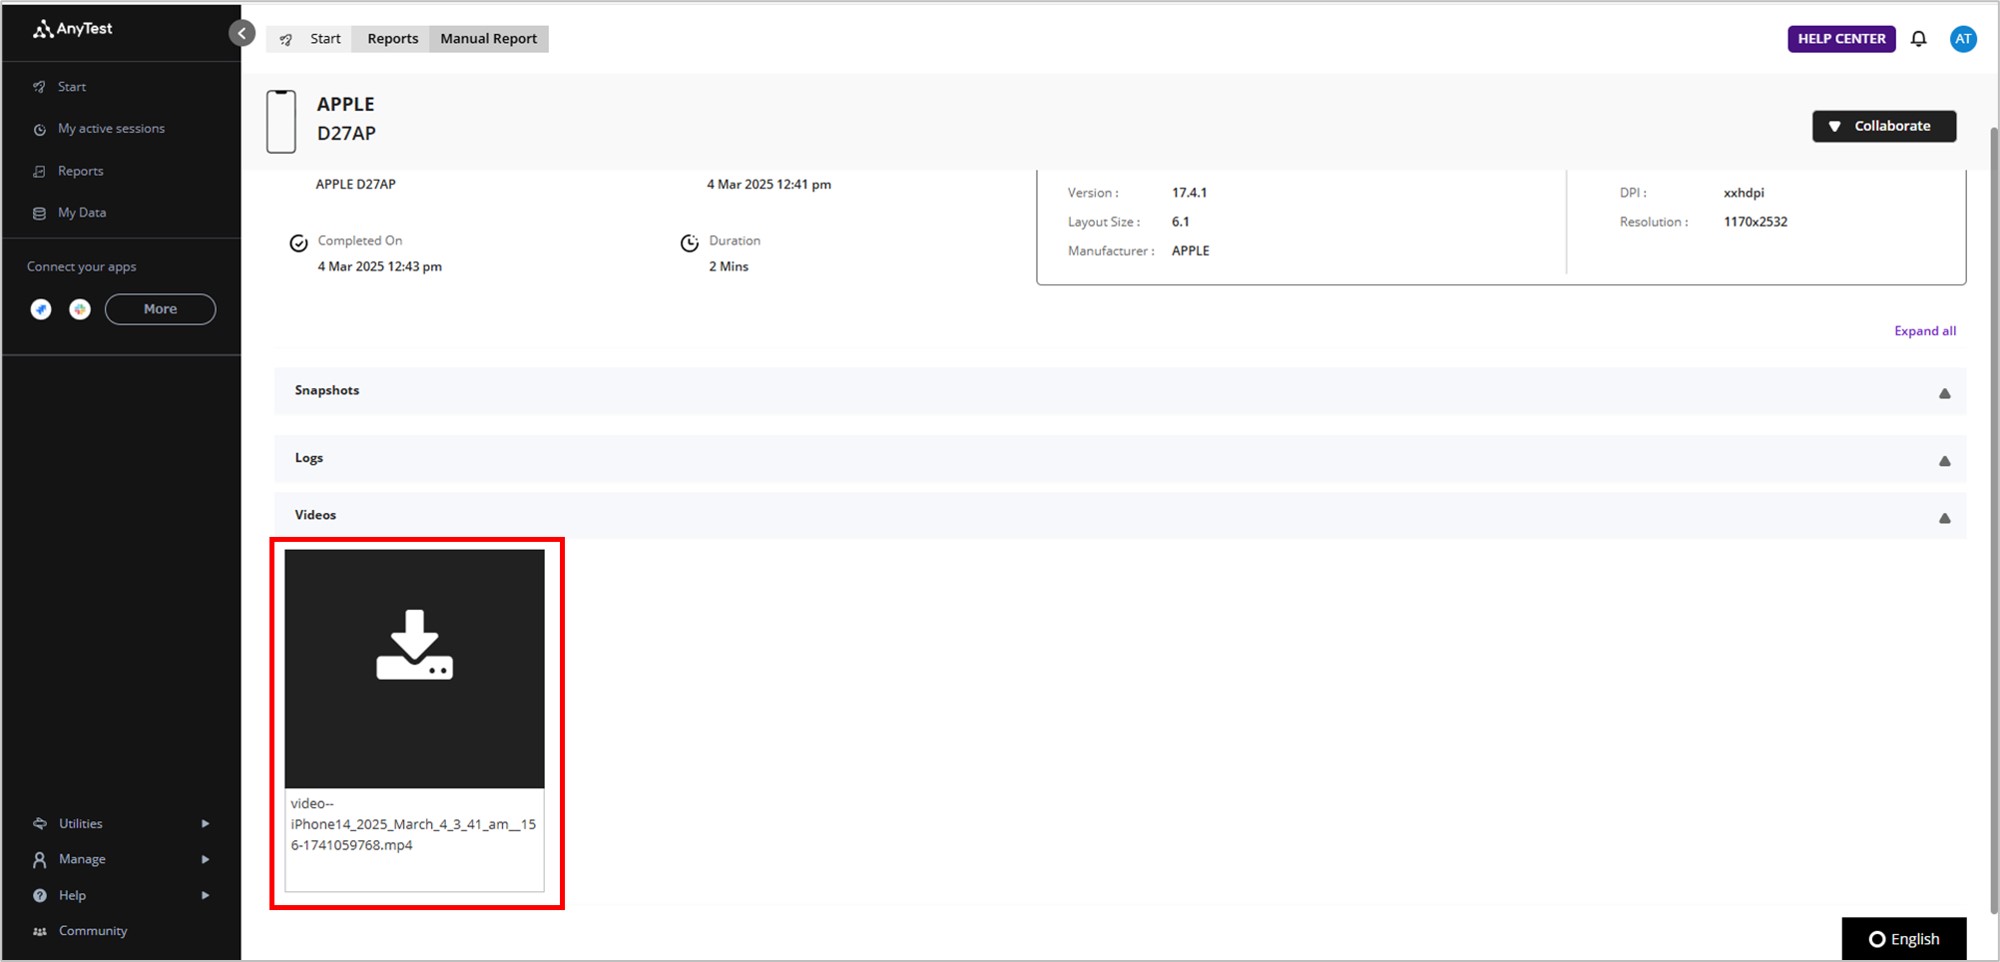Click the My active sessions icon
The height and width of the screenshot is (962, 2000).
coord(39,129)
